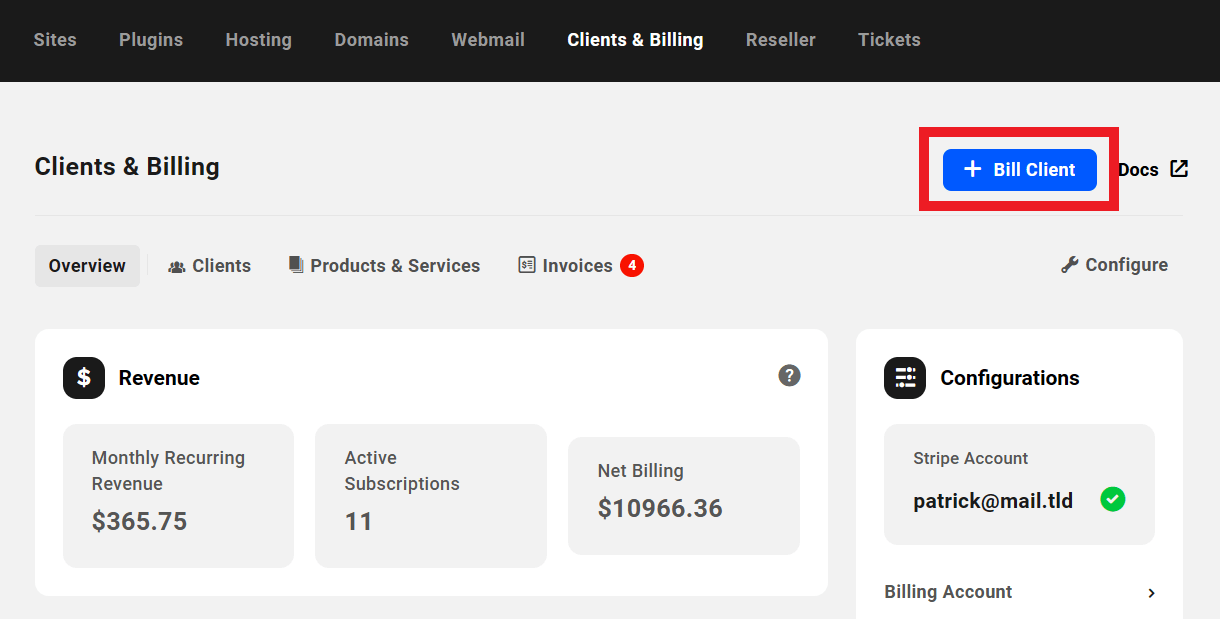Switch to the Invoices tab
Image resolution: width=1220 pixels, height=619 pixels.
pos(577,265)
